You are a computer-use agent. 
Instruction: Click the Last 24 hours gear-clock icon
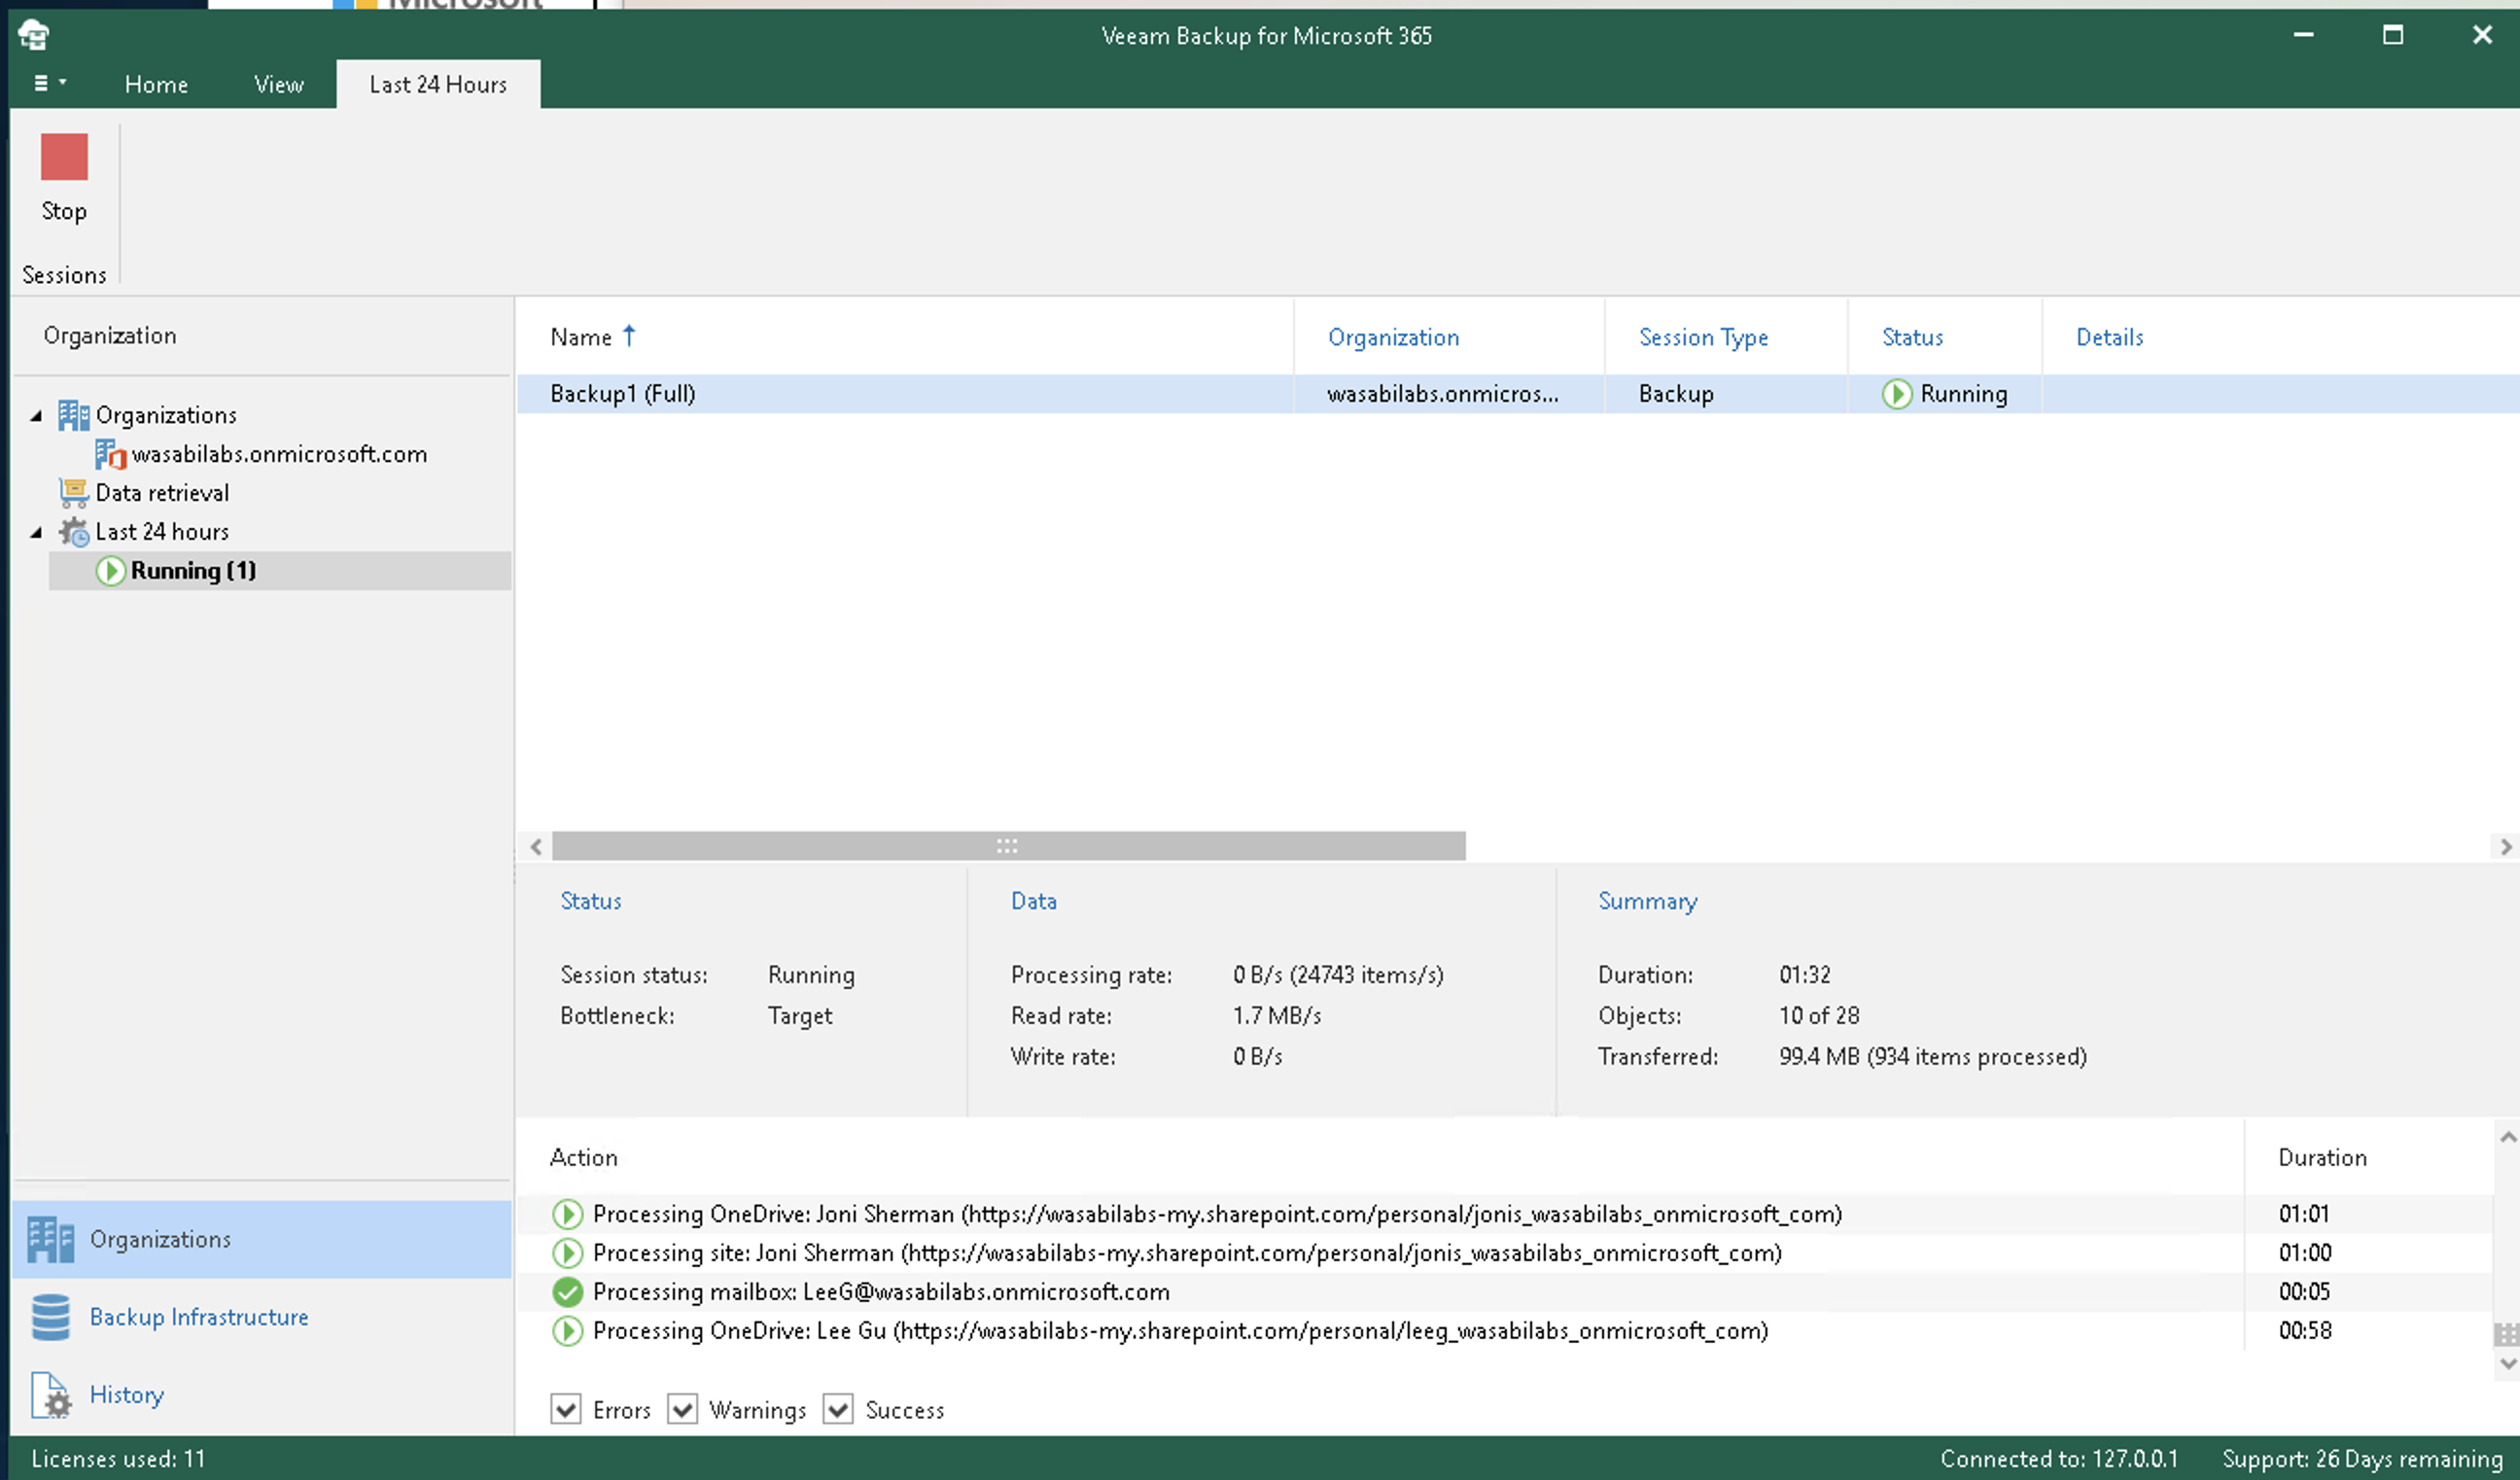[x=73, y=532]
